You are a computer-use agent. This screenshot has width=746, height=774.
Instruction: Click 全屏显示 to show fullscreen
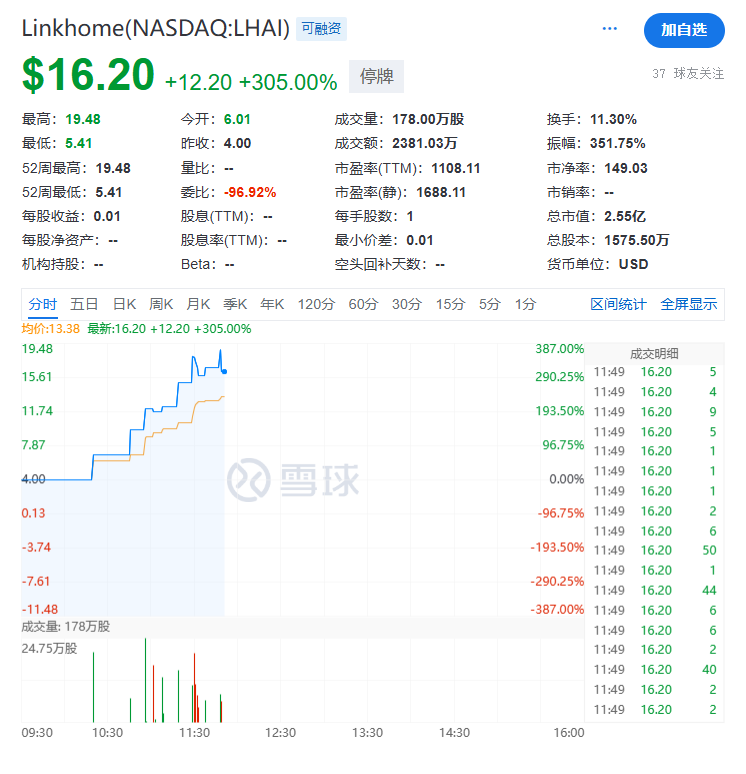click(x=688, y=304)
